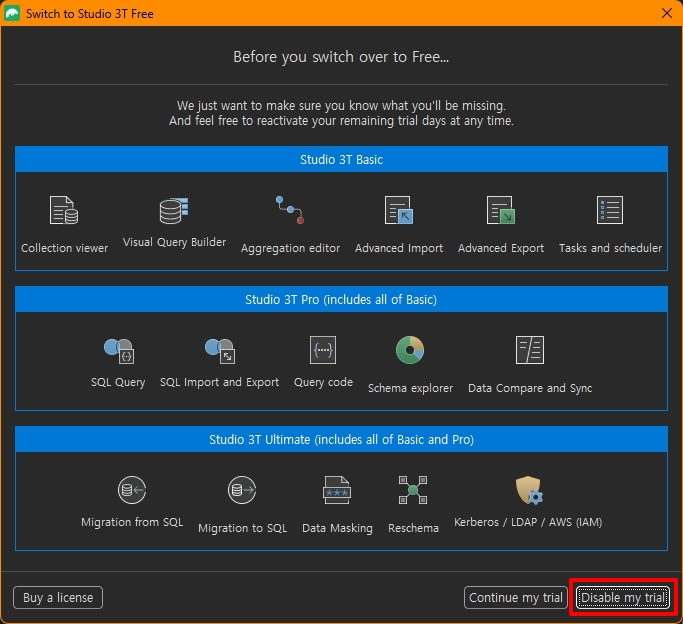This screenshot has height=624, width=683.
Task: Select the Data Compare and Sync icon
Action: 530,350
